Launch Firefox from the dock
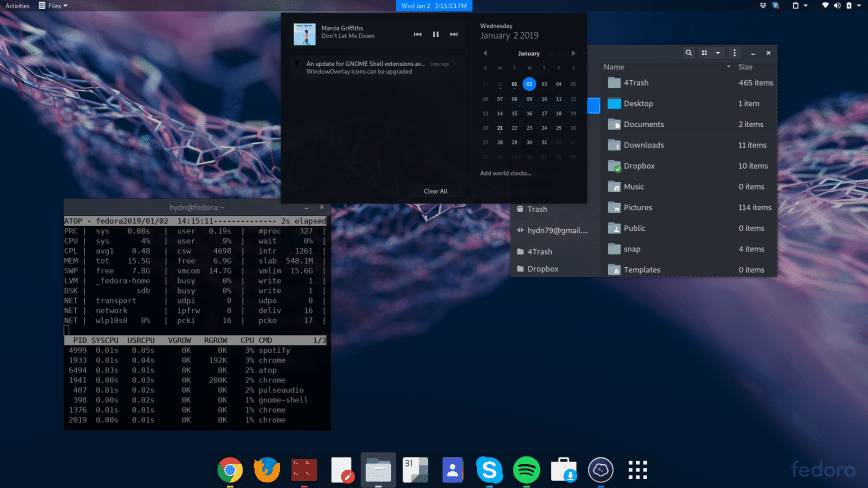868x488 pixels. coord(266,469)
